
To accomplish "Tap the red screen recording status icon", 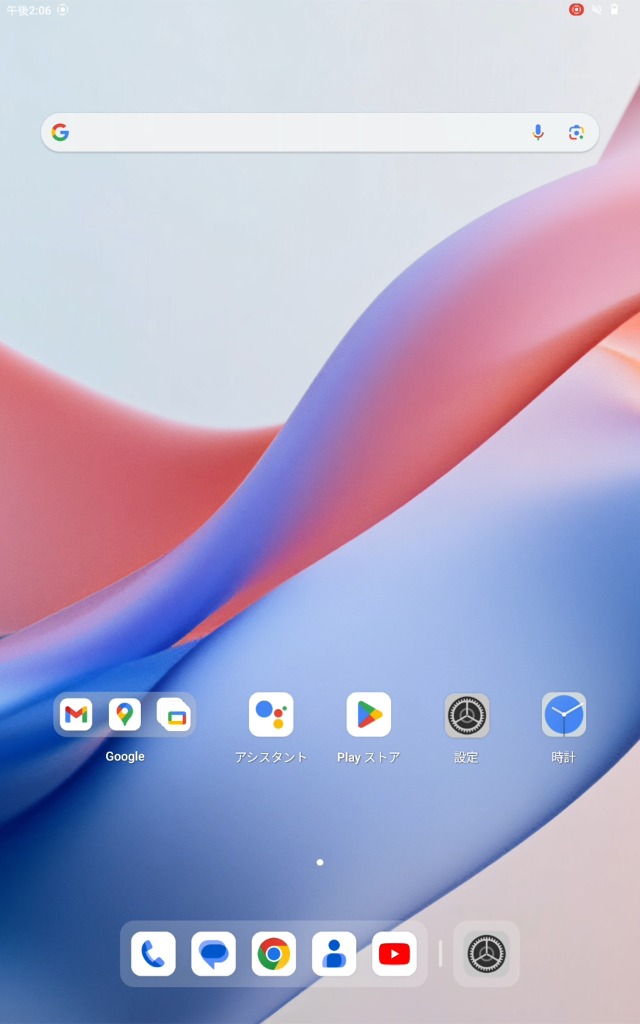I will tap(576, 9).
